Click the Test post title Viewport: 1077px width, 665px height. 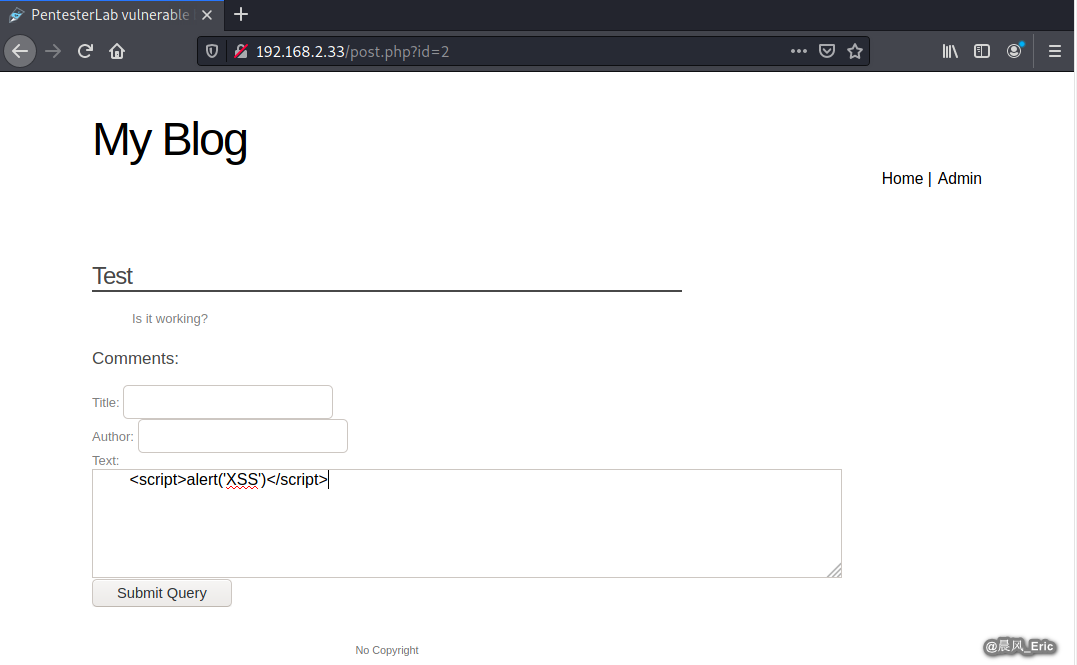point(113,276)
